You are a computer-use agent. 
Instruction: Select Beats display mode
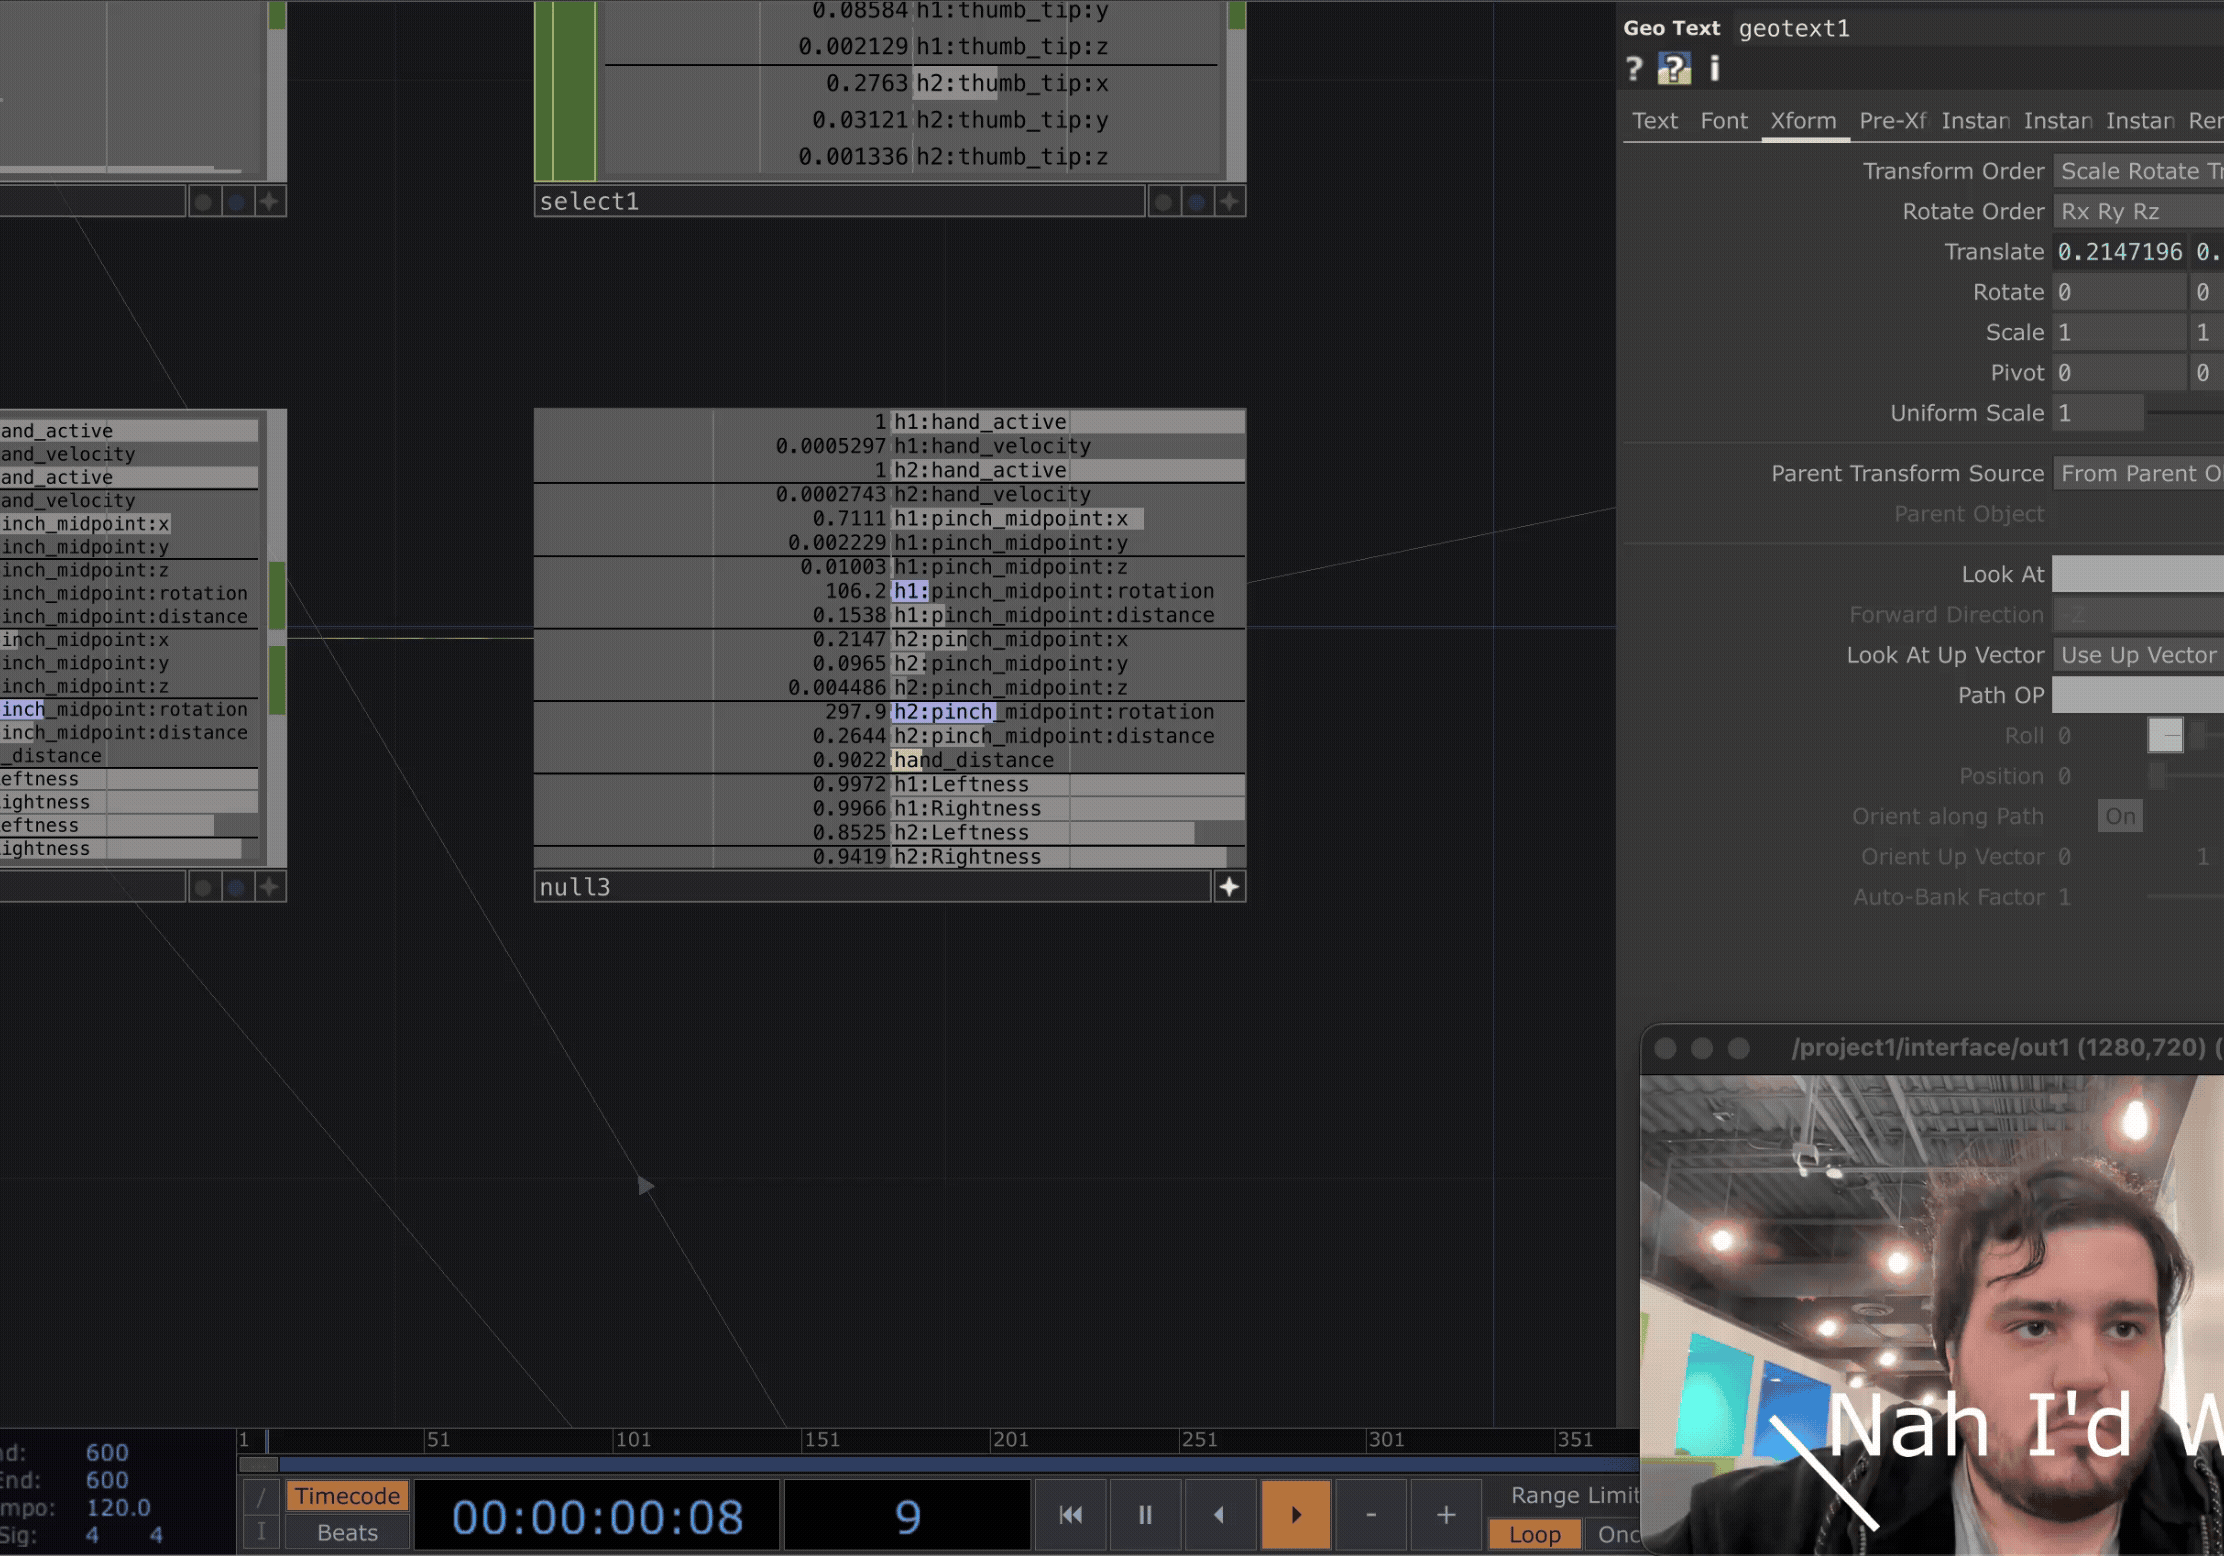click(347, 1532)
